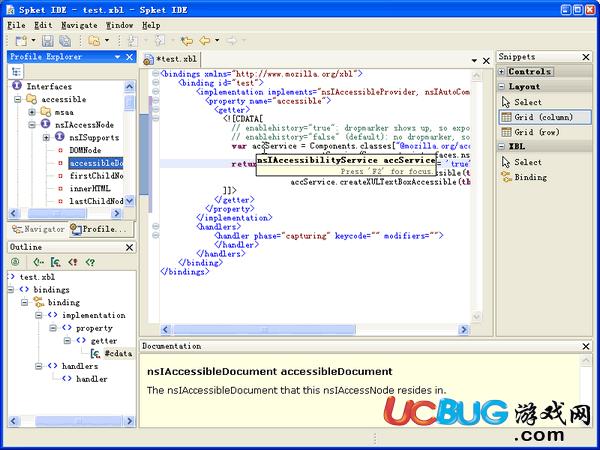The image size is (600, 450).
Task: Collapse the nsIAccessNode tree node
Action: [x=32, y=125]
